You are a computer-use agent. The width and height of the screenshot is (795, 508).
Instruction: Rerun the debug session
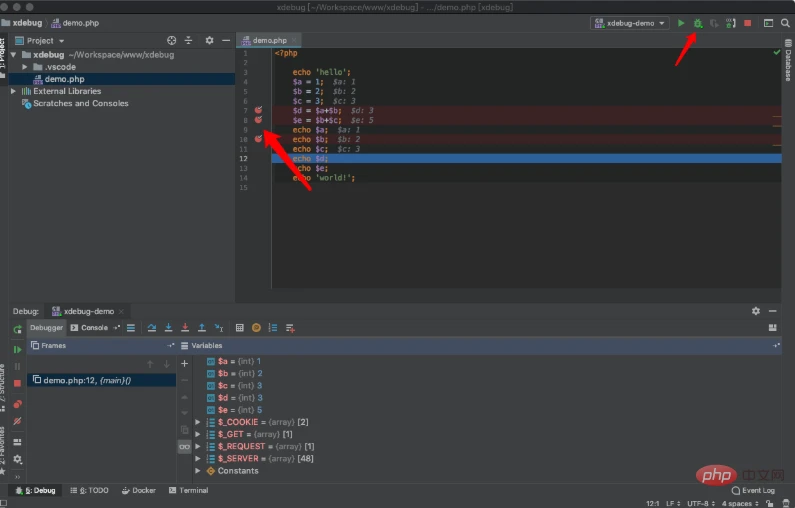coord(17,330)
